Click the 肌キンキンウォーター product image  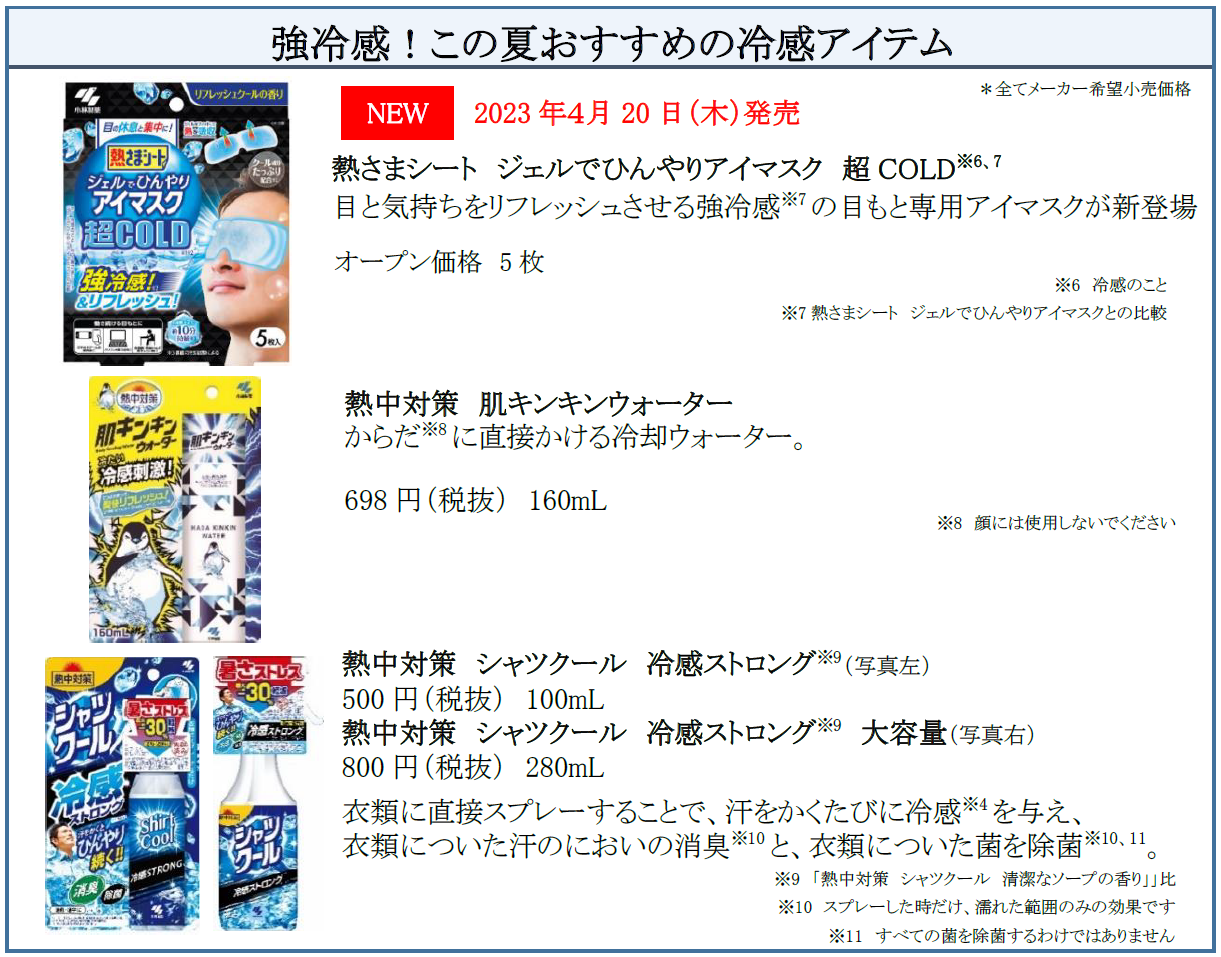point(176,509)
